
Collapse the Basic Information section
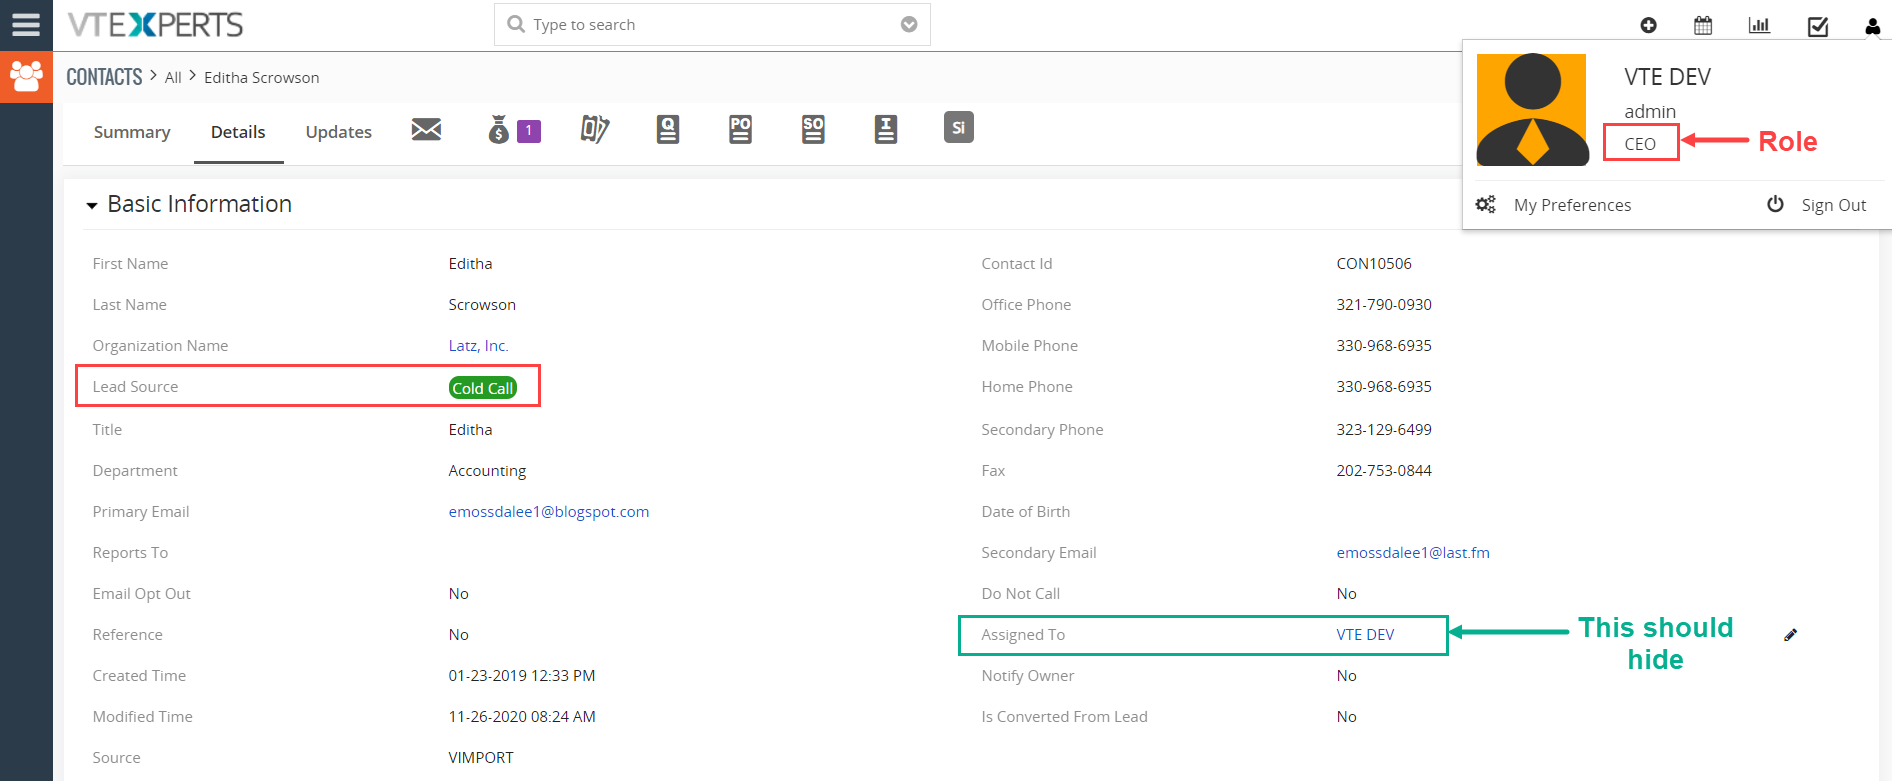(92, 205)
